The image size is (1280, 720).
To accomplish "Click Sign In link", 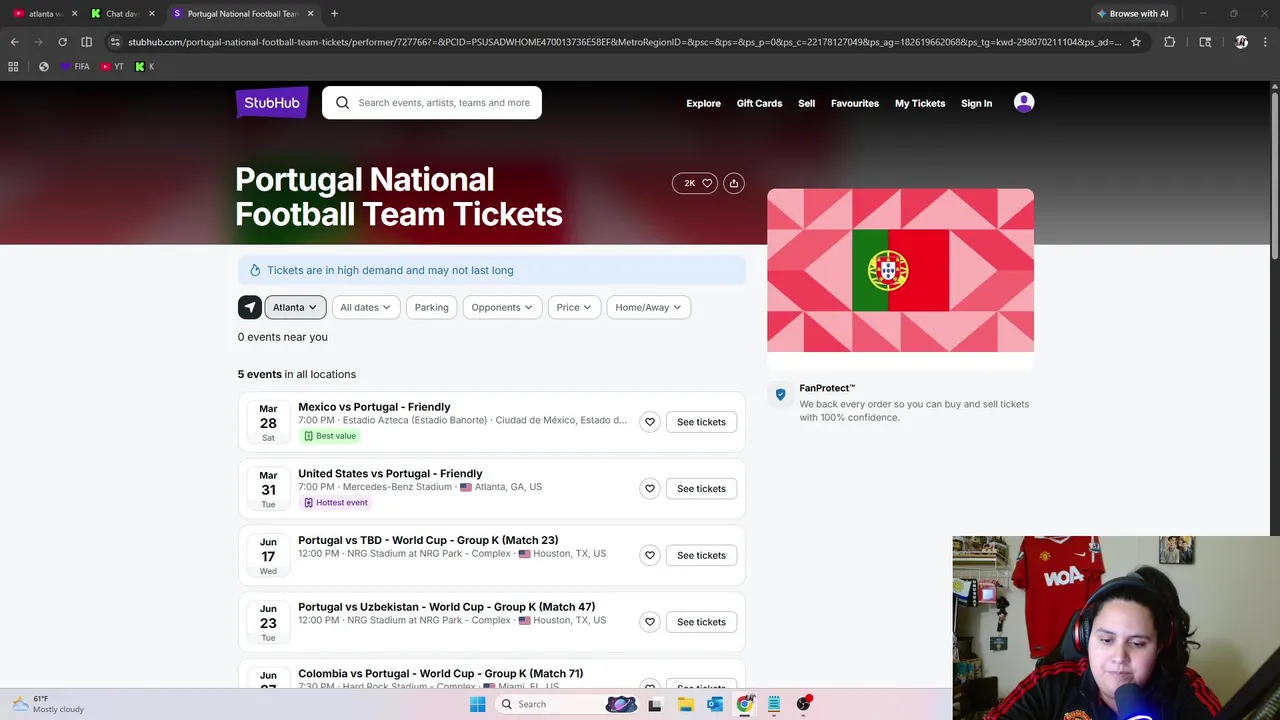I will click(x=976, y=103).
